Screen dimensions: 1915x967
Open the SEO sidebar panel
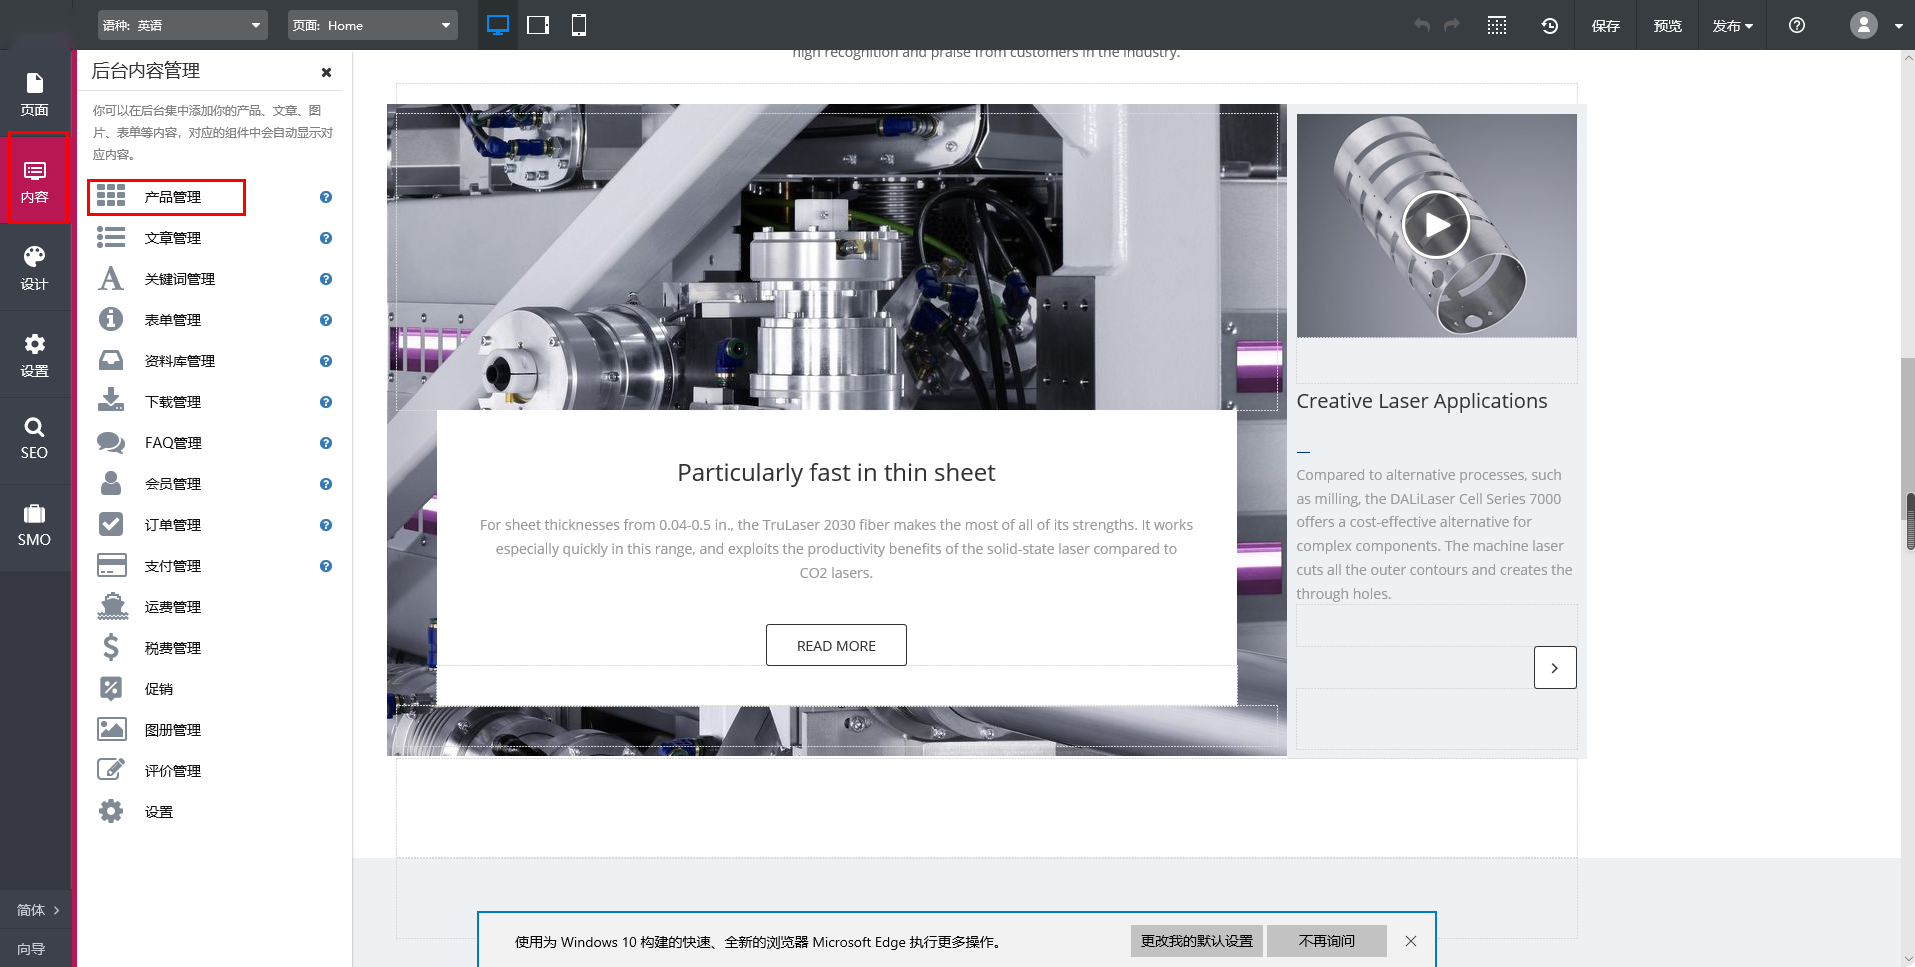coord(35,438)
